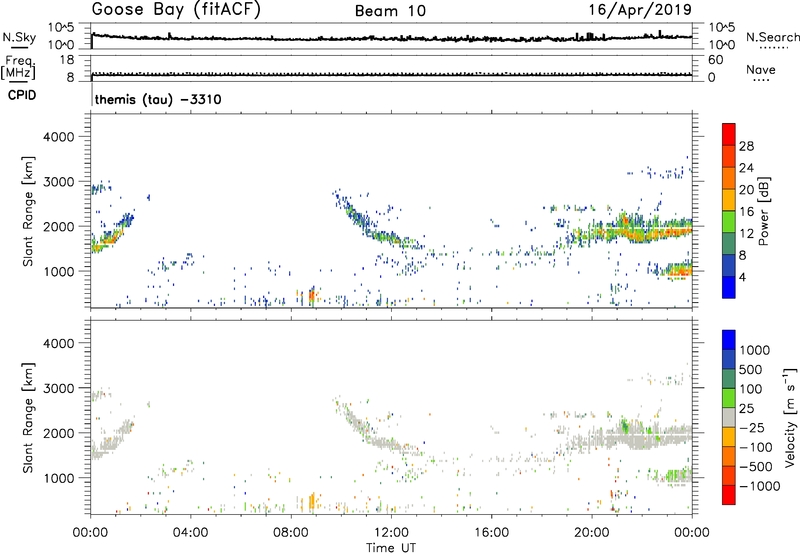Click the '18' frequency axis tick

(67, 60)
